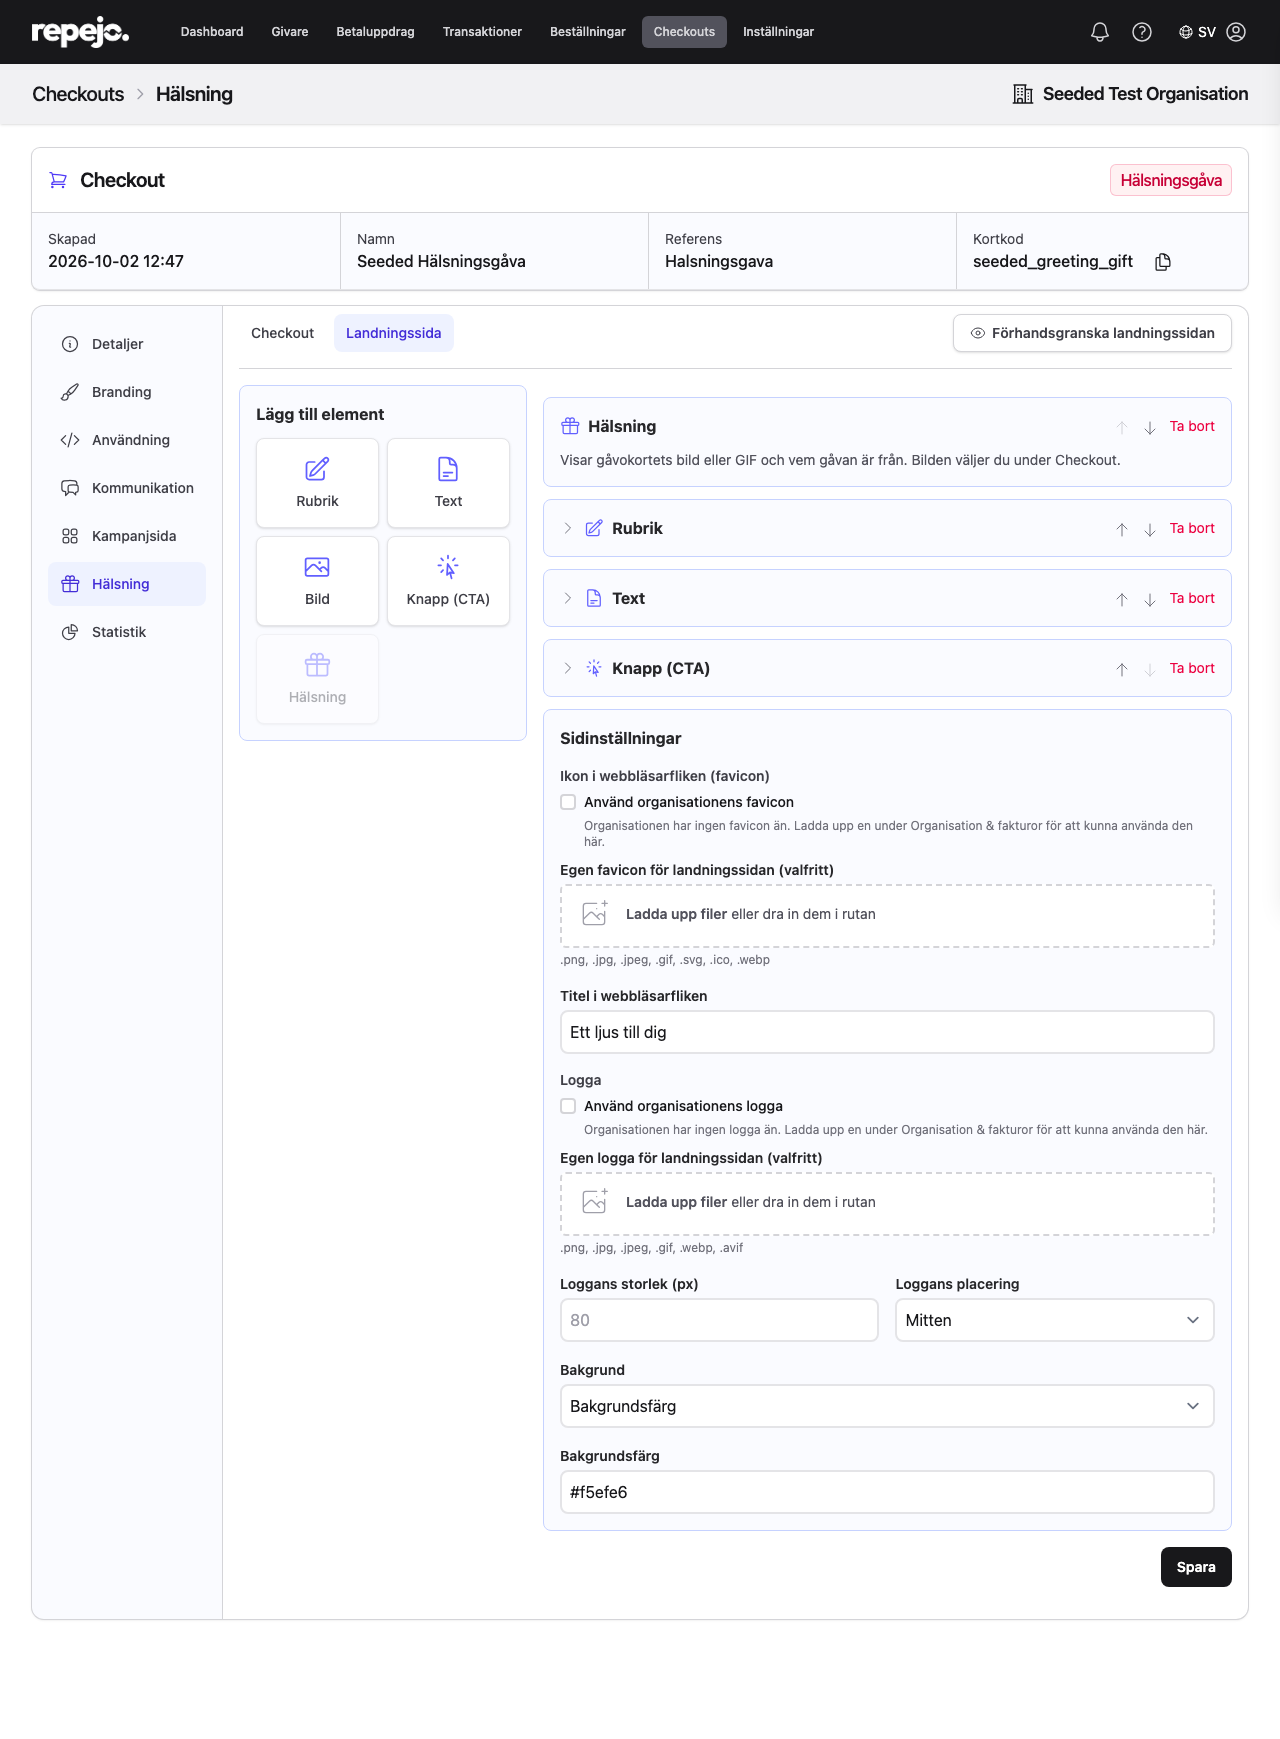1280x1739 pixels.
Task: Expand the Rubrik block
Action: click(568, 528)
